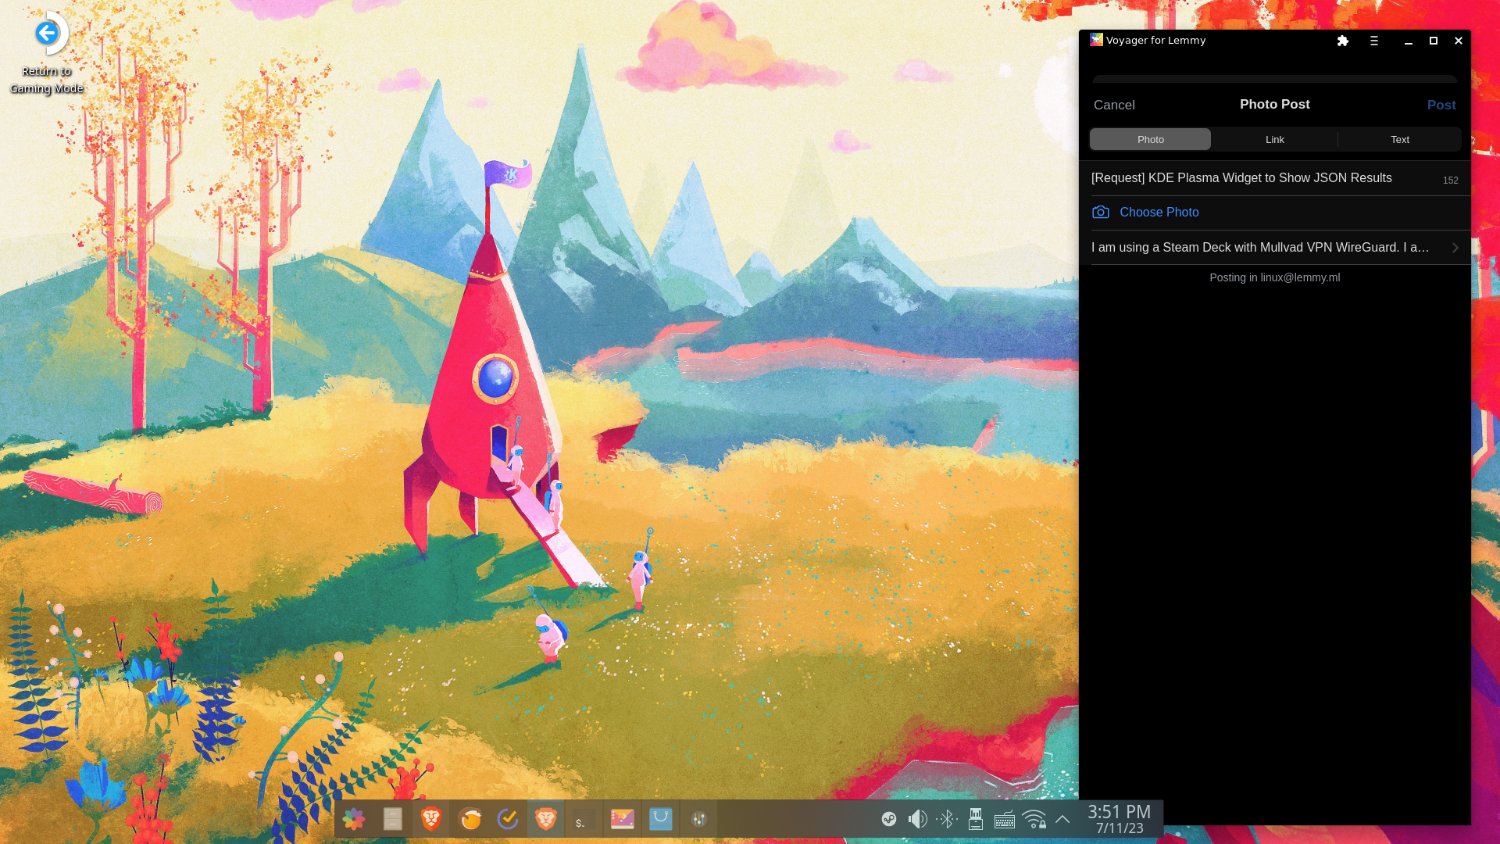This screenshot has height=844, width=1500.
Task: Open the volume speaker tray icon
Action: [918, 819]
